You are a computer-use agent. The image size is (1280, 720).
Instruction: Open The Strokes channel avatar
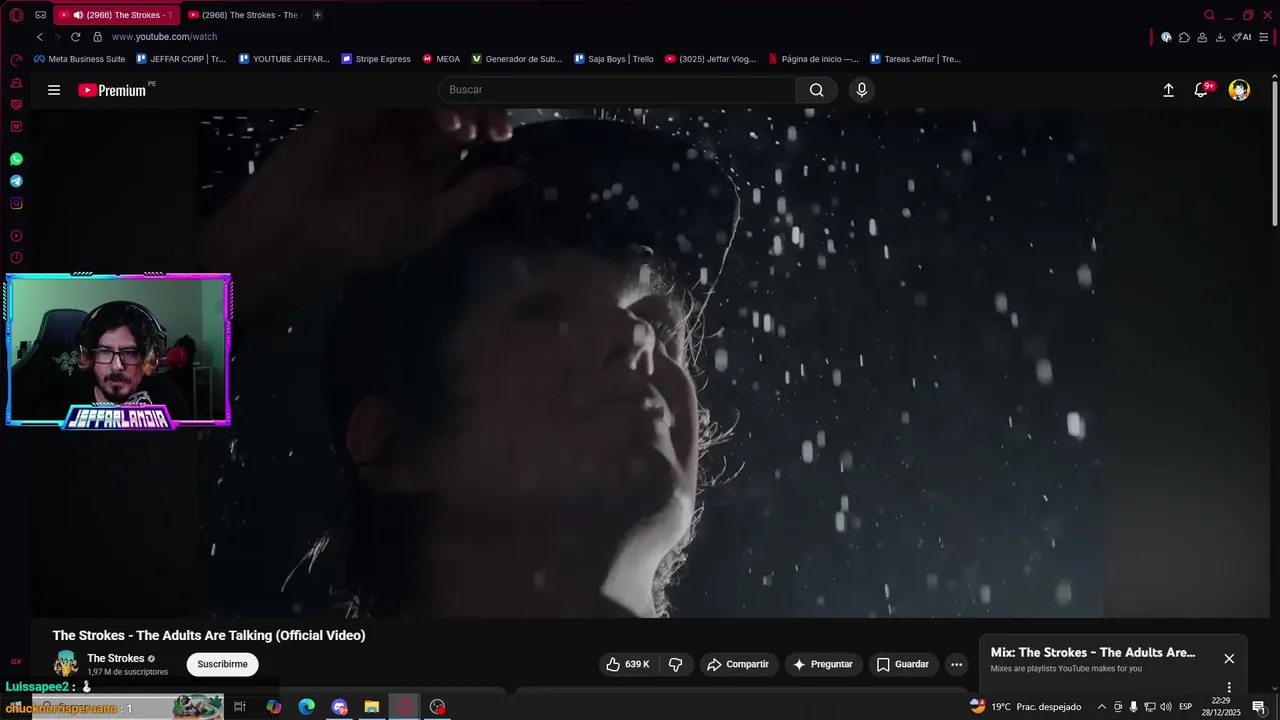pyautogui.click(x=66, y=664)
